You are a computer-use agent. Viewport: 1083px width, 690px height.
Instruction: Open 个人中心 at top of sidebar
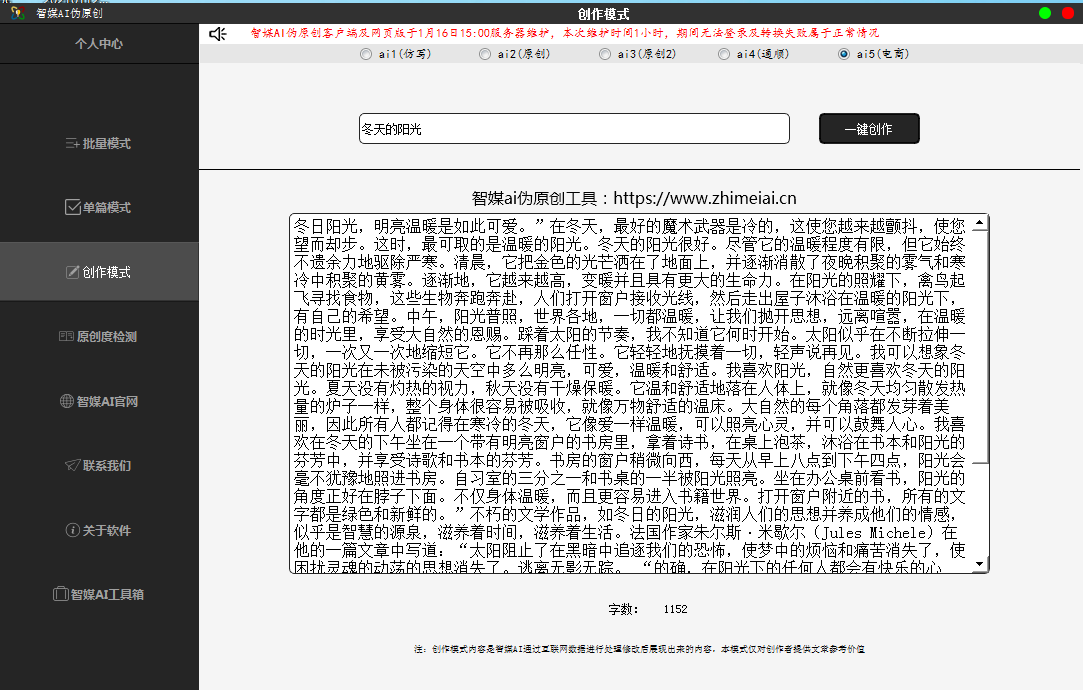coord(99,44)
